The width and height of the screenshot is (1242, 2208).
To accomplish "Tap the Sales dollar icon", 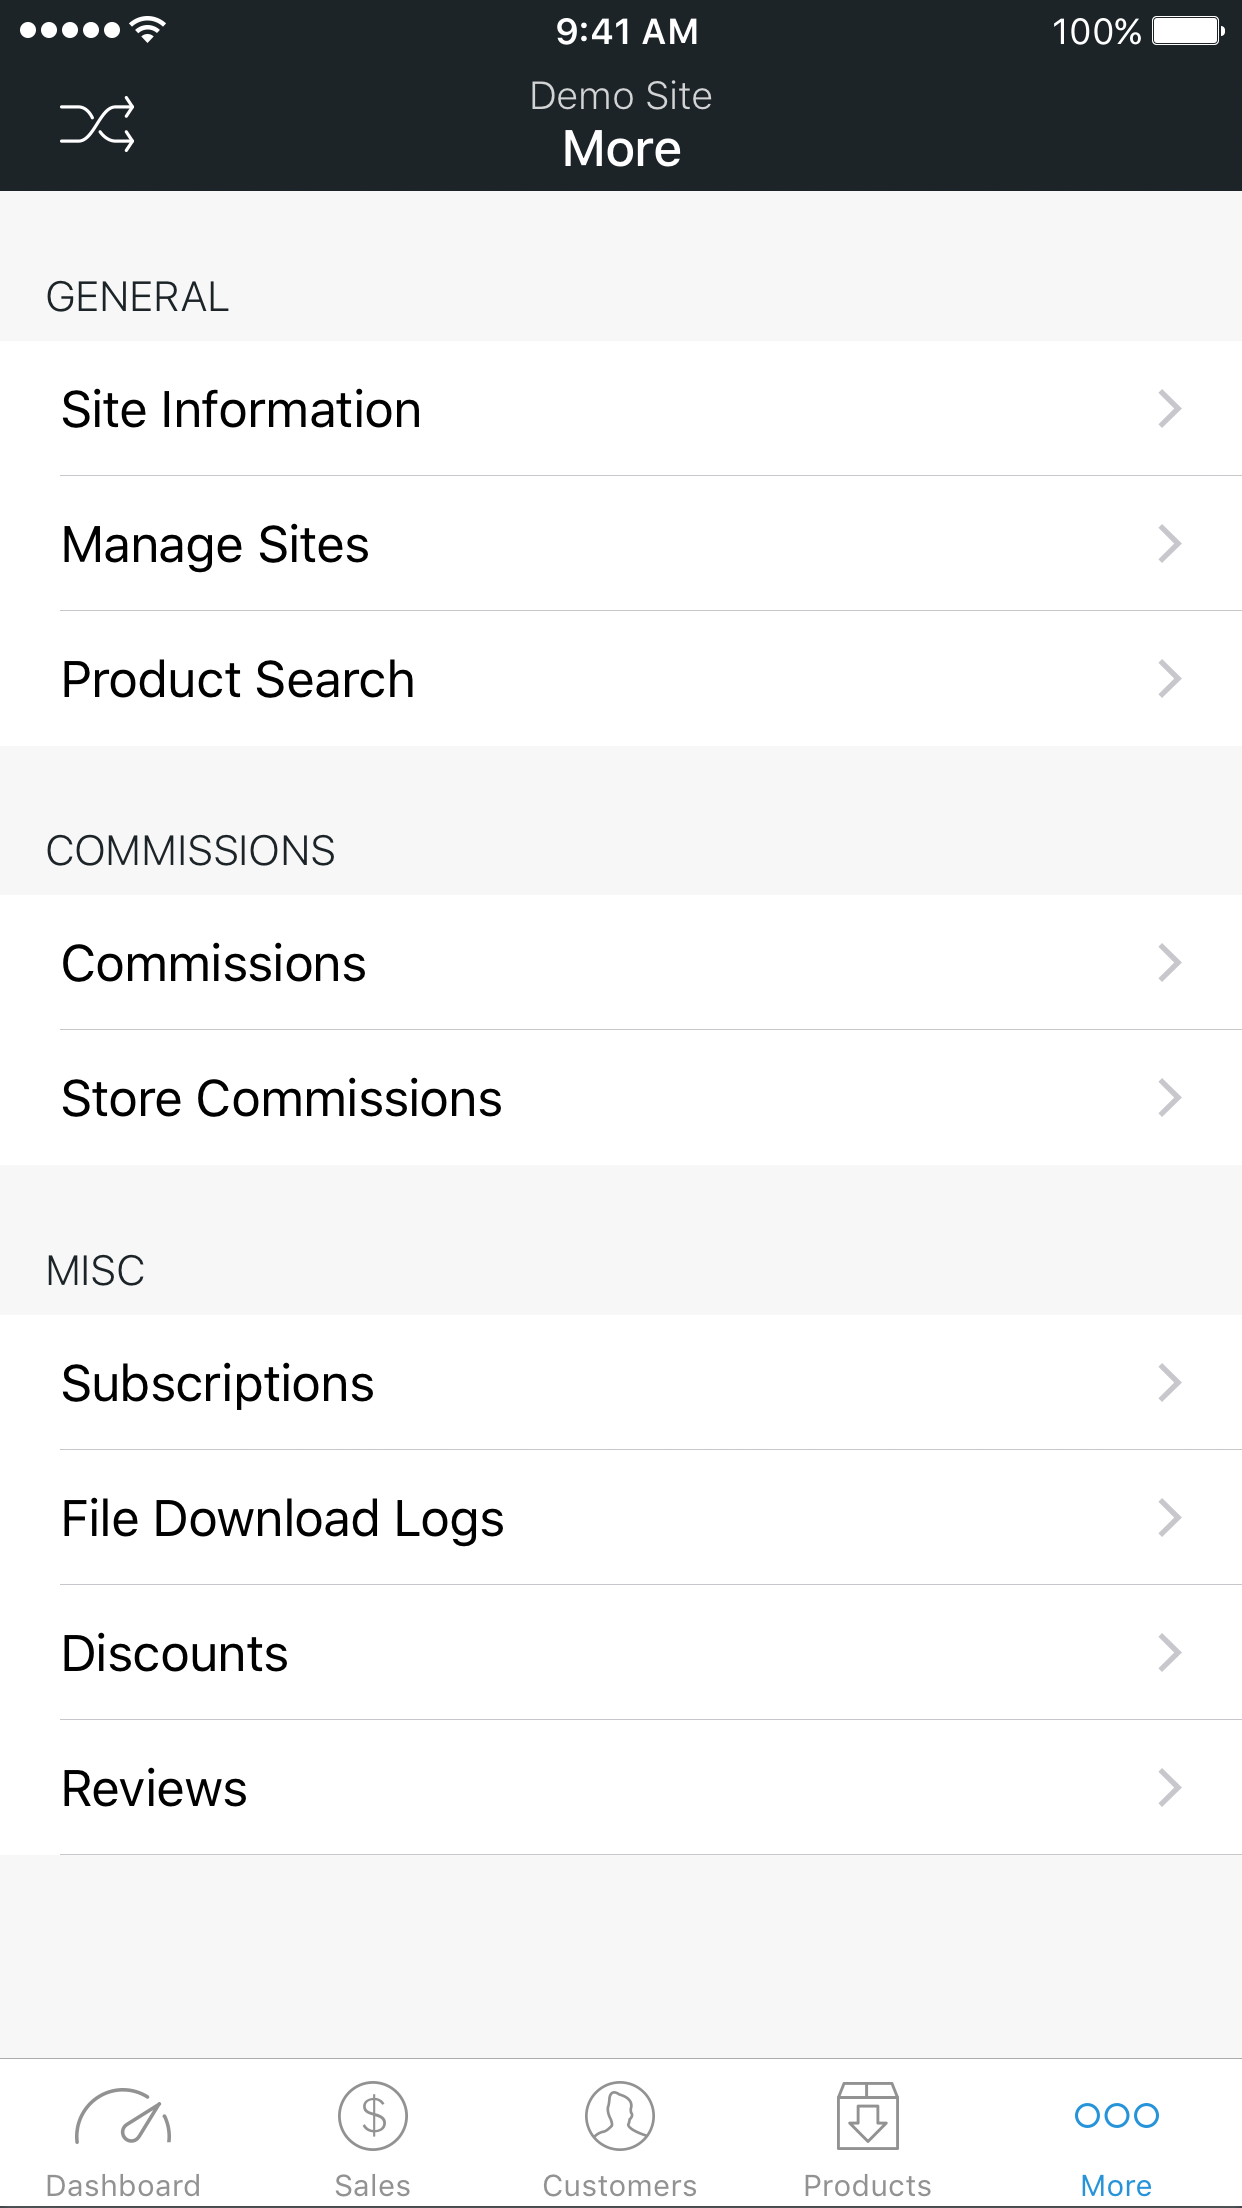I will pyautogui.click(x=372, y=2116).
